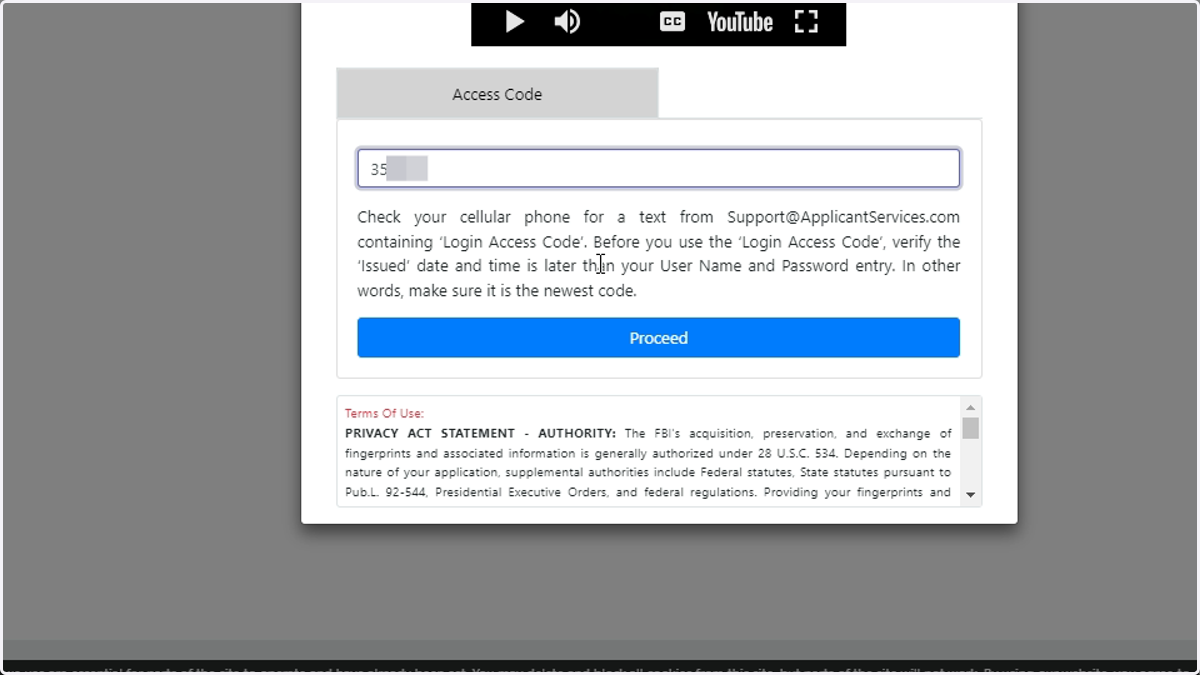Toggle closed captions CC icon
Image resolution: width=1200 pixels, height=675 pixels.
[x=673, y=22]
